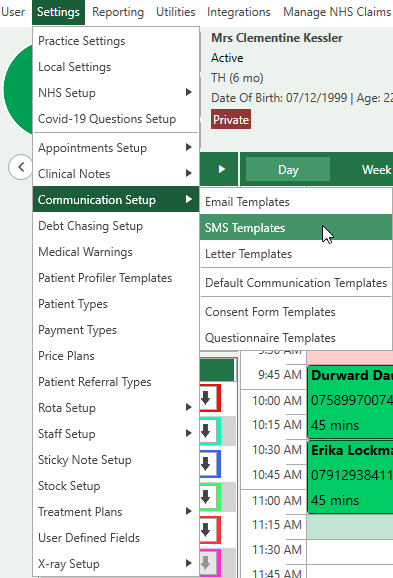Expand the NHS Setup submenu

click(116, 93)
